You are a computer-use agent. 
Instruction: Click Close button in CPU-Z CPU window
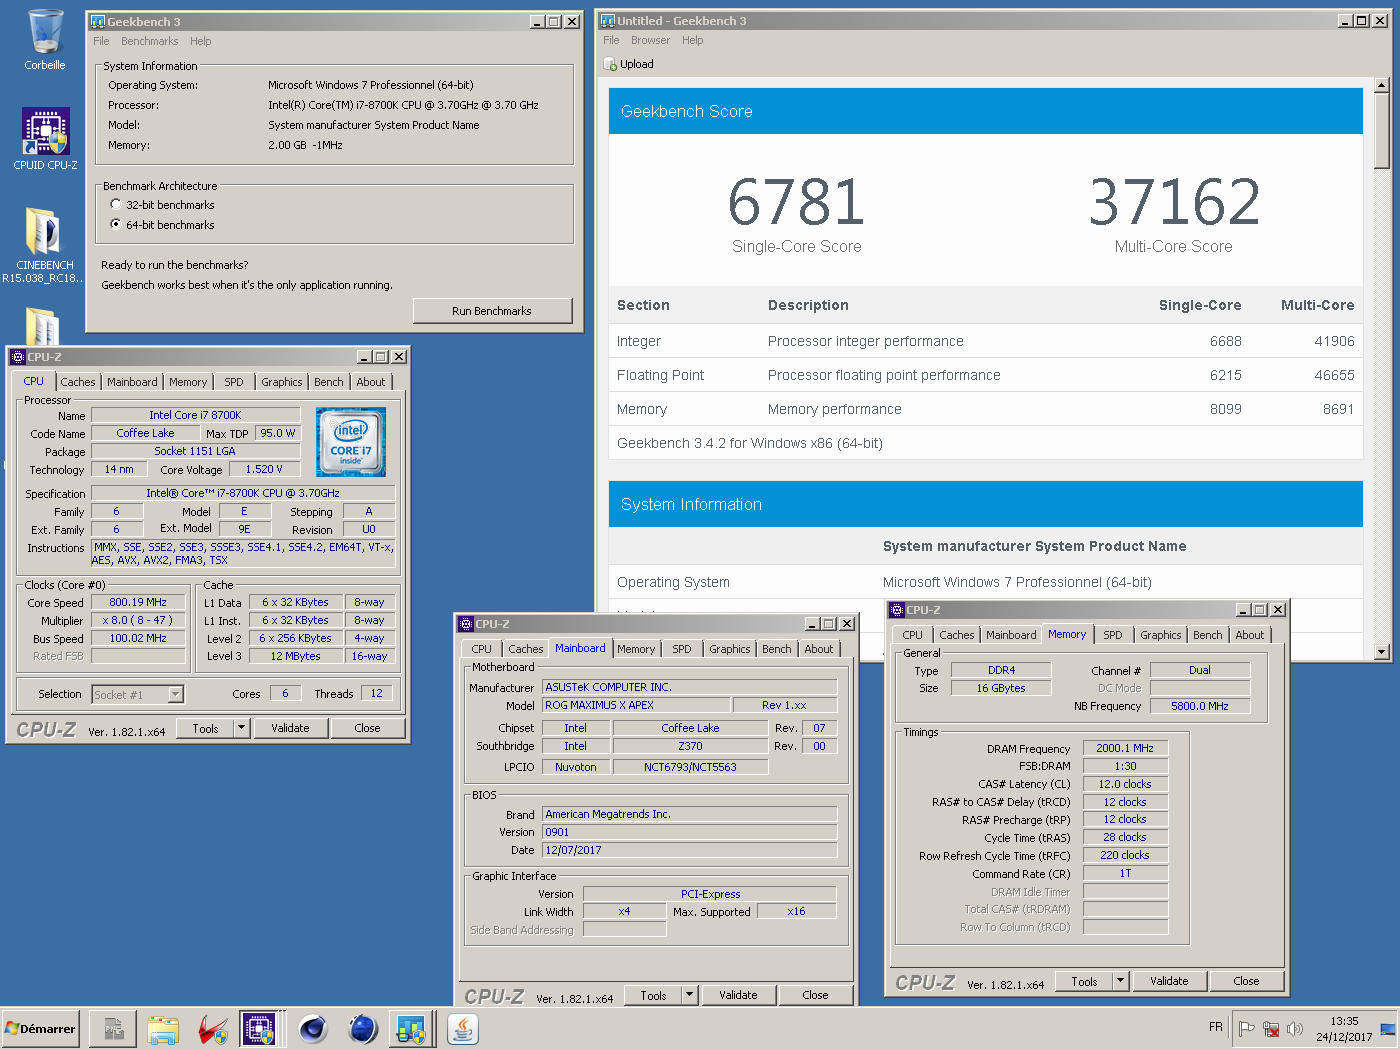[367, 728]
